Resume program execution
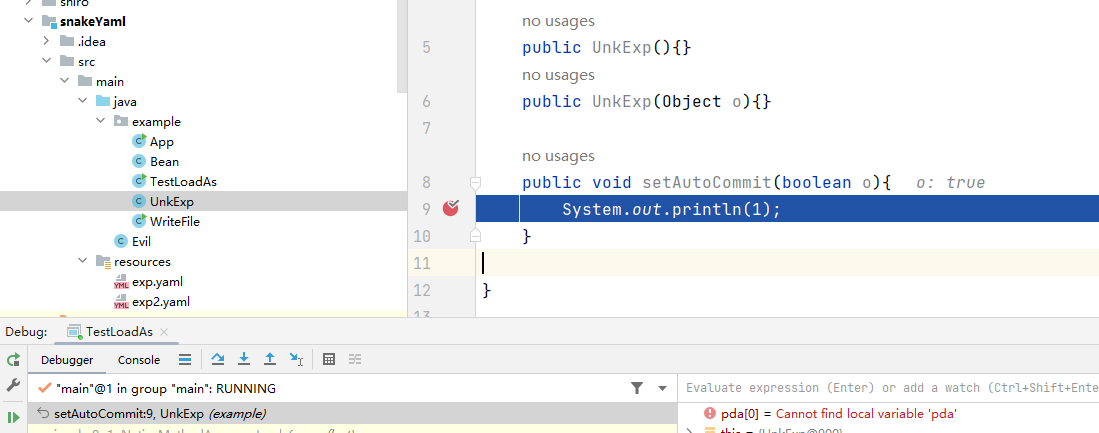The width and height of the screenshot is (1099, 433). pos(13,417)
